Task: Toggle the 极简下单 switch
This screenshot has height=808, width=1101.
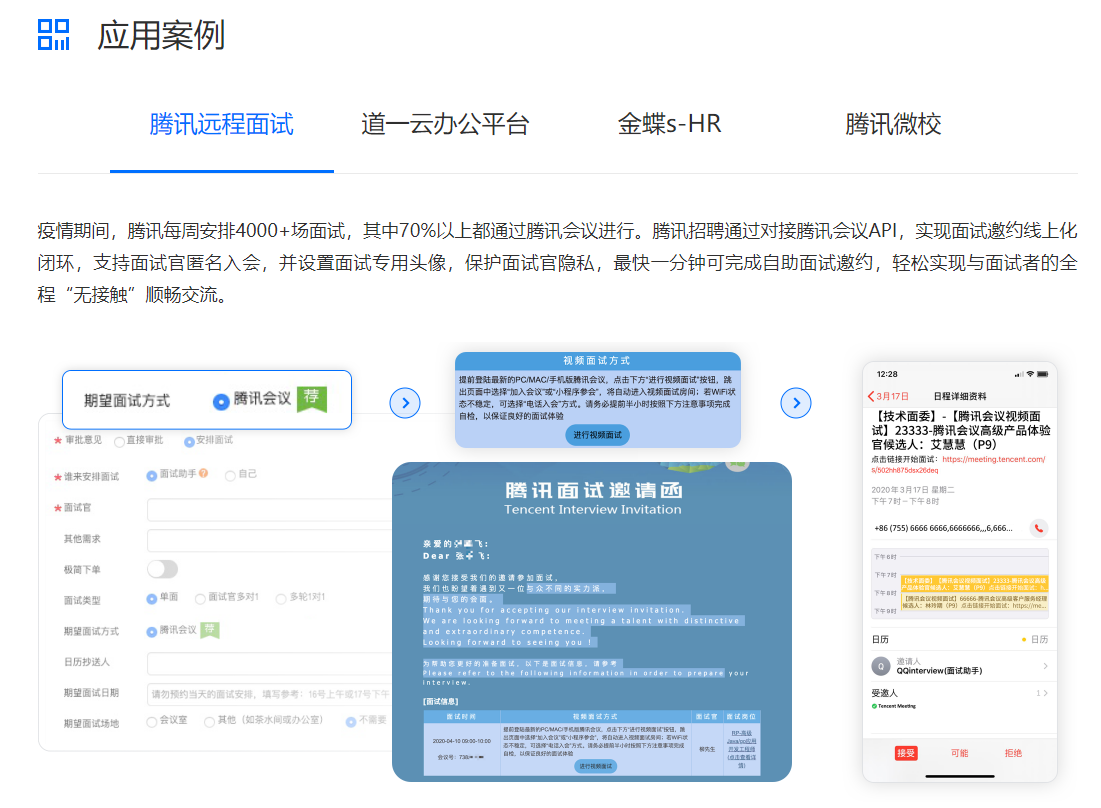Action: (162, 569)
